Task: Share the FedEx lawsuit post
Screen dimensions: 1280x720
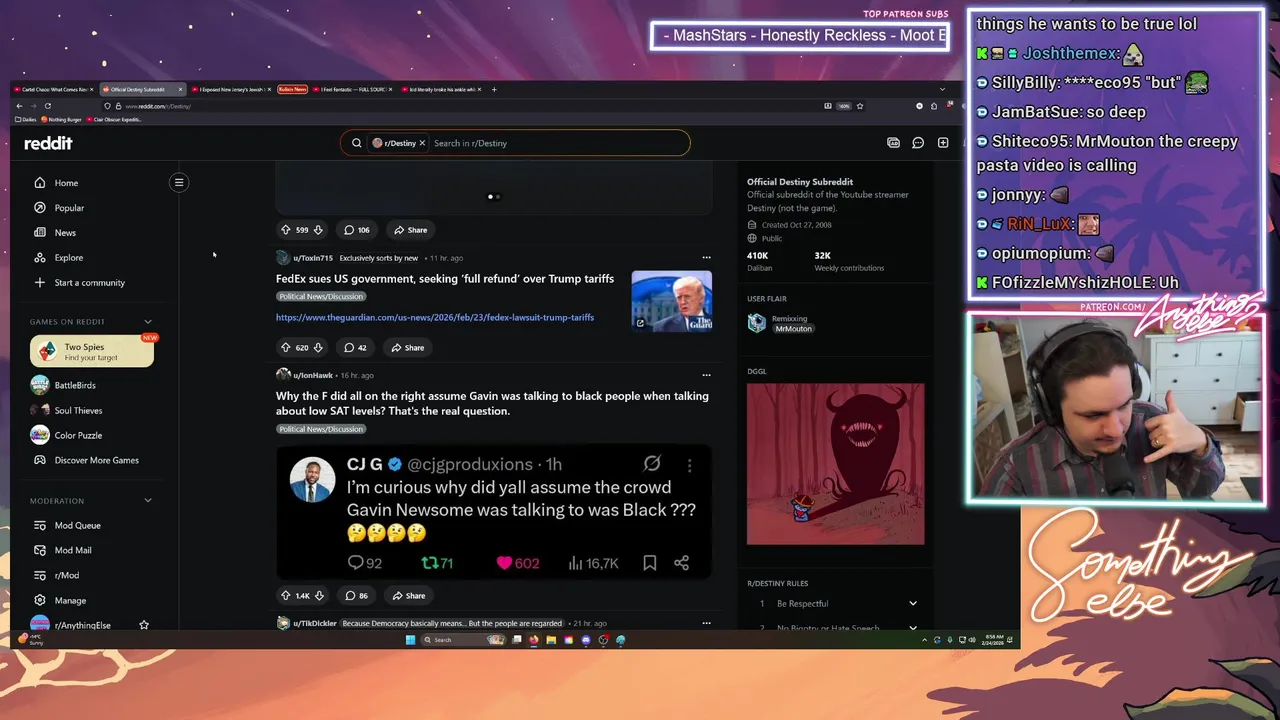Action: 408,347
